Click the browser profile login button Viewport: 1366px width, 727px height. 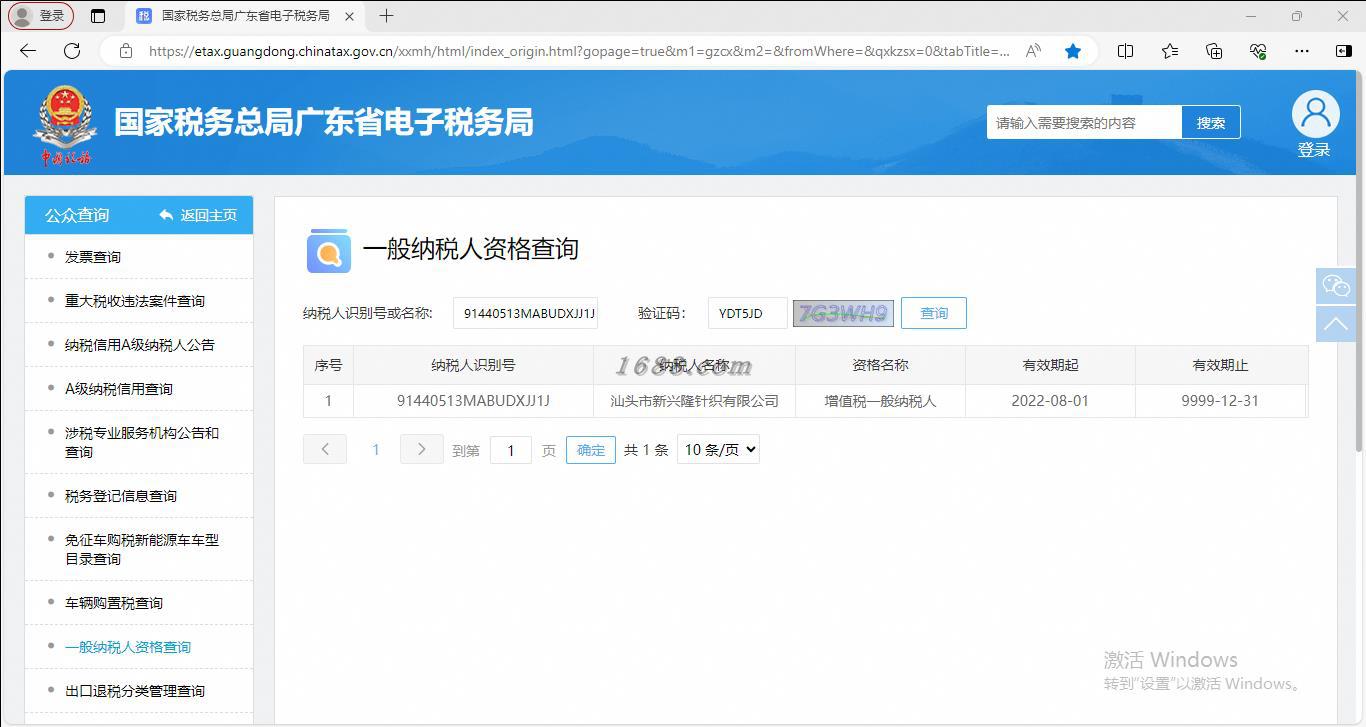(41, 16)
